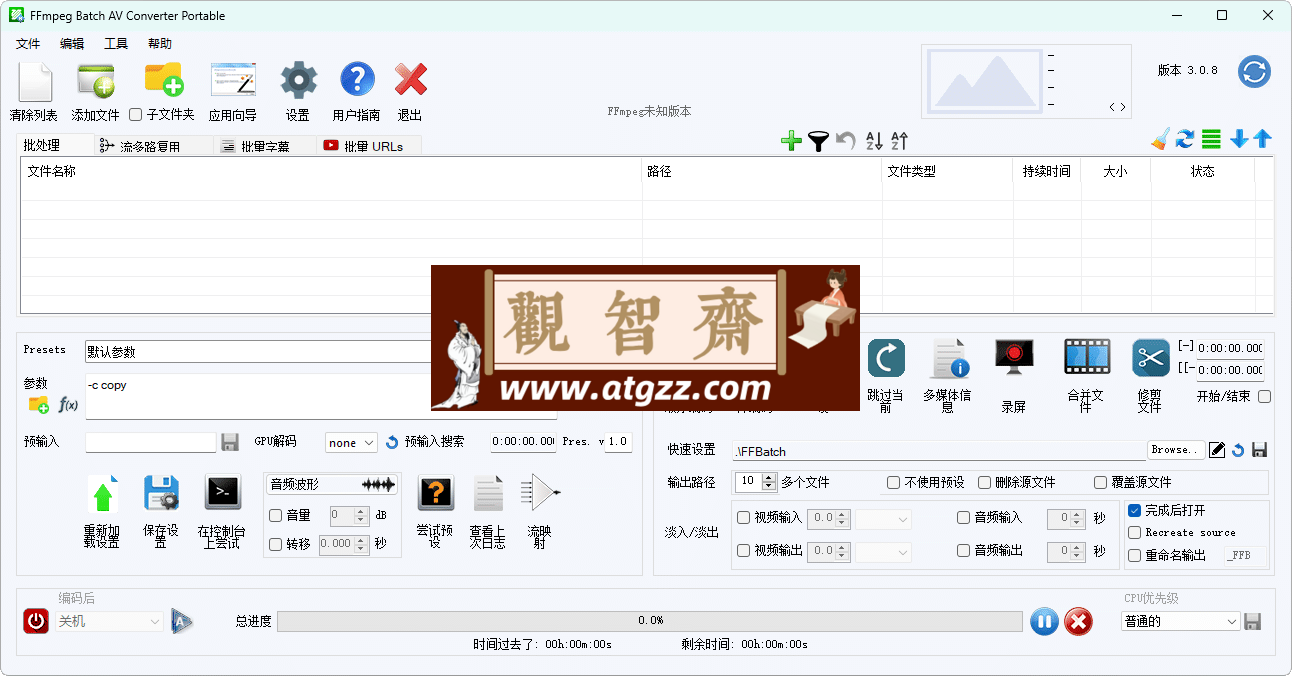Viewport: 1292px width, 676px height.
Task: Click the broom clean icon above the file list
Action: click(1160, 139)
